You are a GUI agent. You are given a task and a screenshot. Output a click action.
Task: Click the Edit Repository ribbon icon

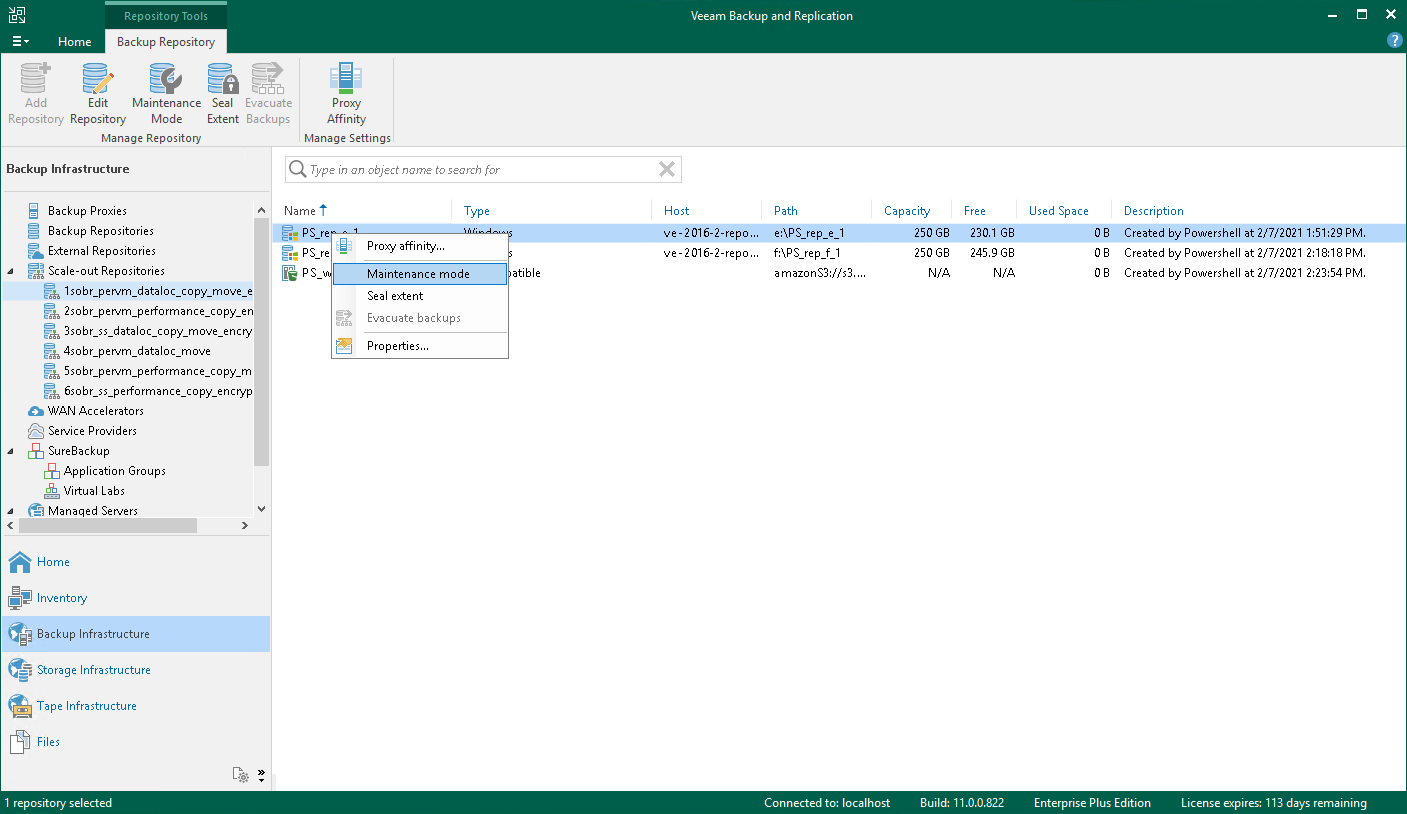tap(98, 79)
